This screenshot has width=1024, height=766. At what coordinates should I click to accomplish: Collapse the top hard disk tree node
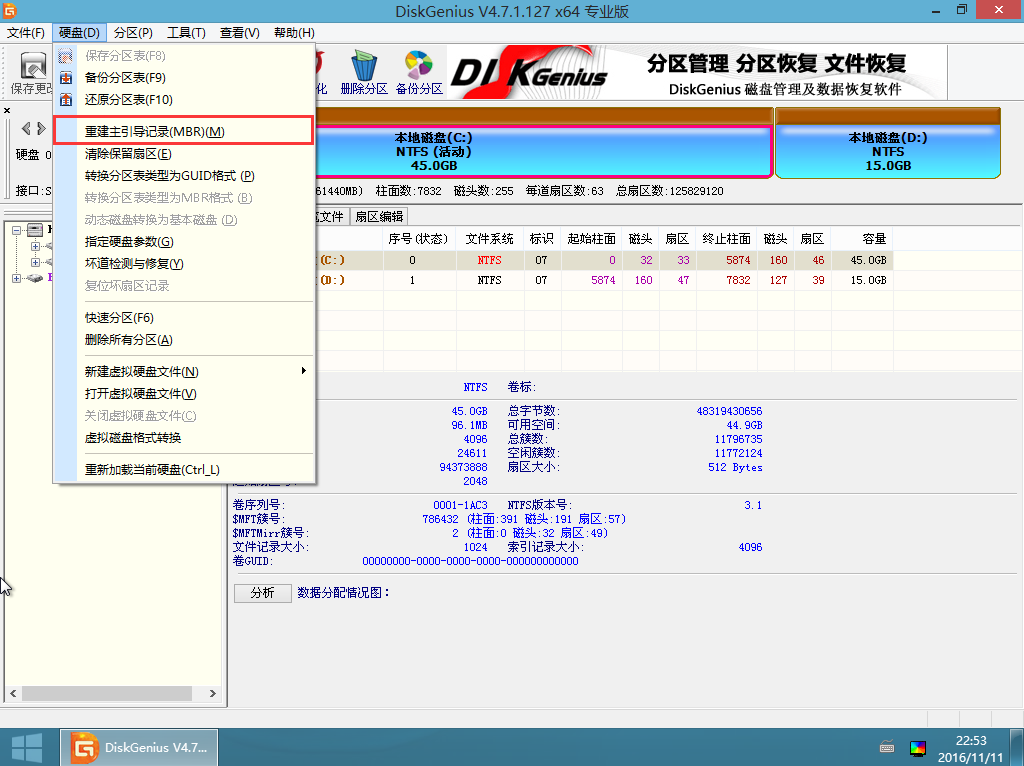point(16,230)
